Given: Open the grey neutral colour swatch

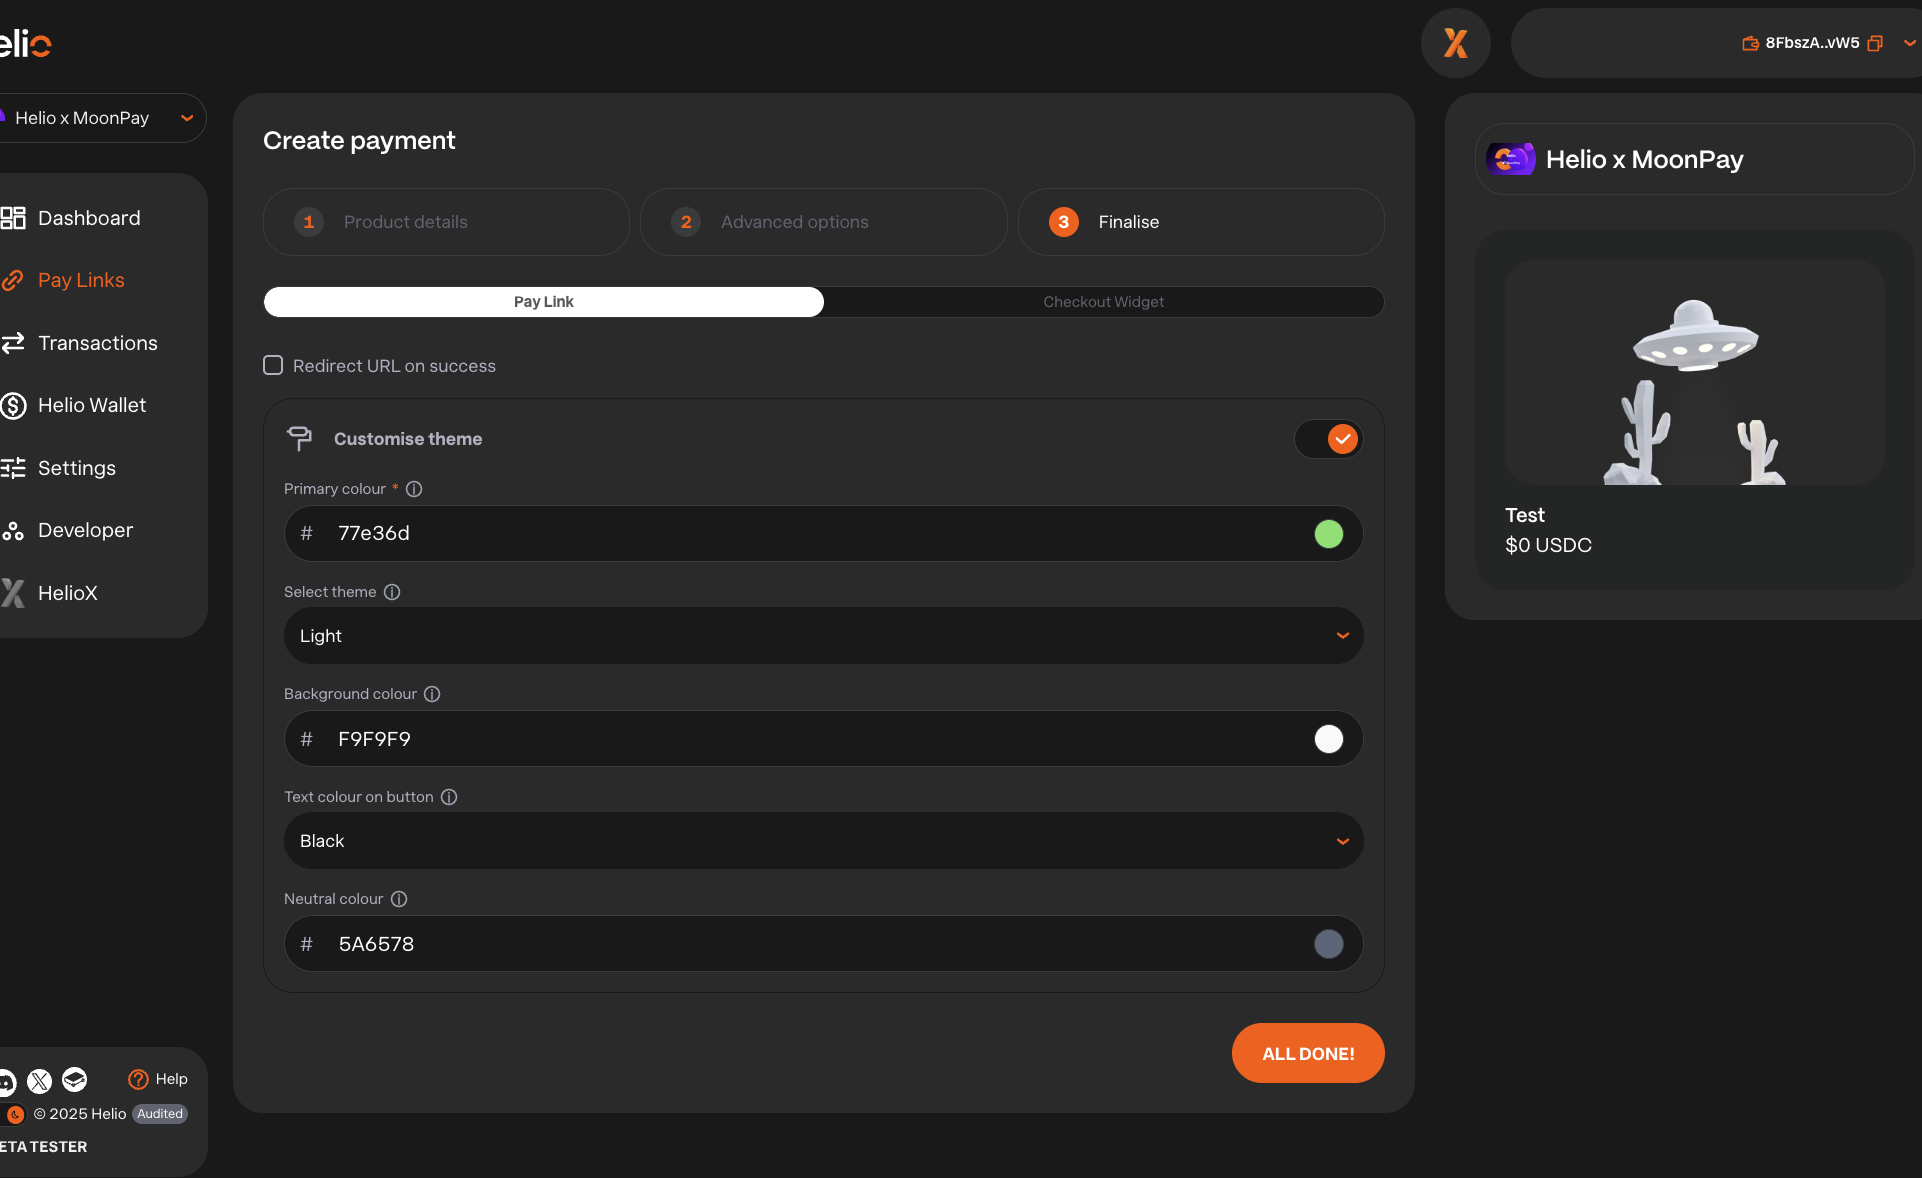Looking at the screenshot, I should (1329, 944).
